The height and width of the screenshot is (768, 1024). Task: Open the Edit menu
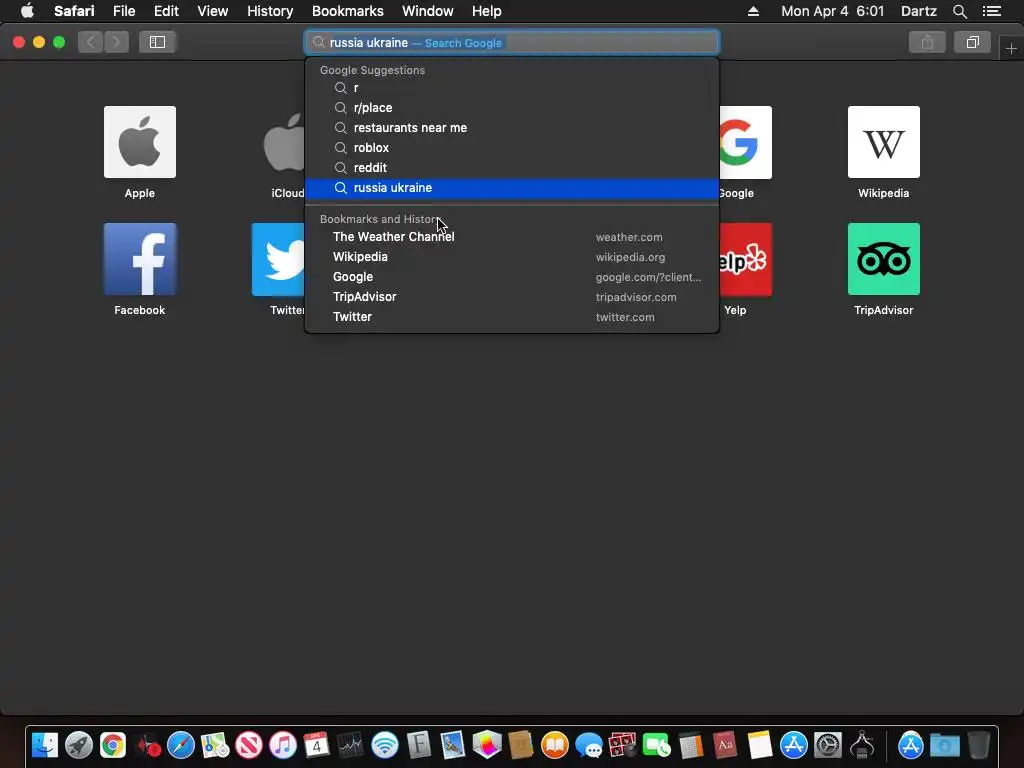(x=166, y=11)
